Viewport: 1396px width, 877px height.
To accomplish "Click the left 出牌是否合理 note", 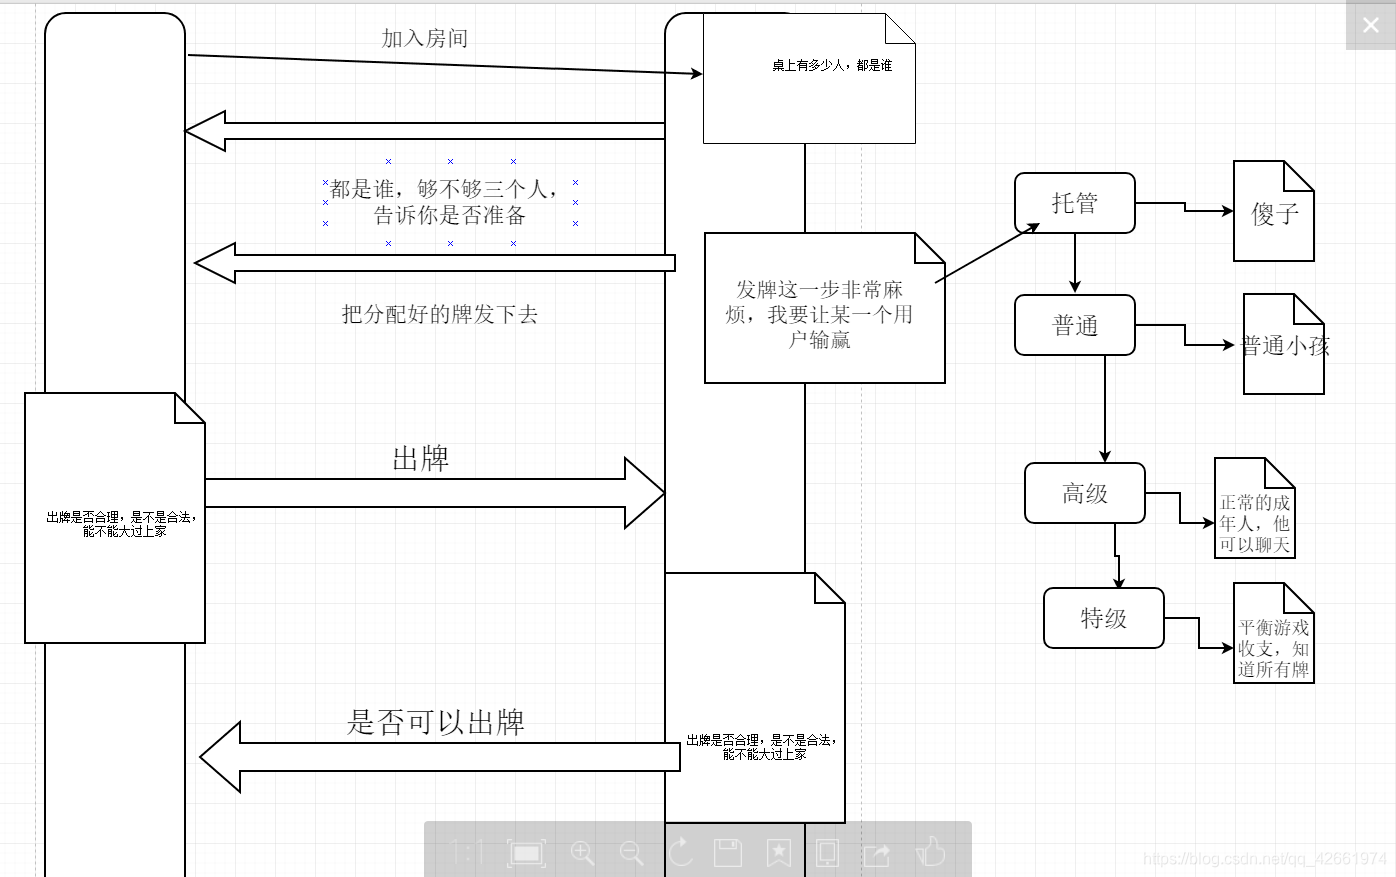I will 115,518.
